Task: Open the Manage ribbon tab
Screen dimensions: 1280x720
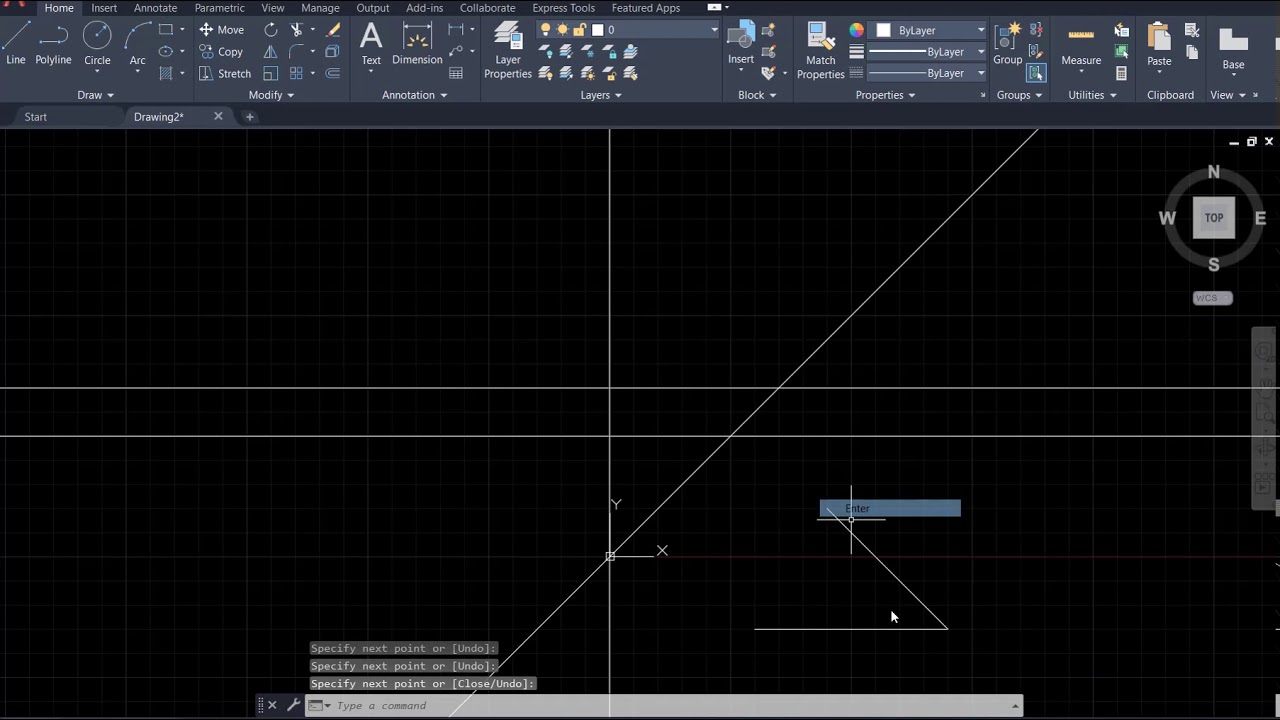Action: (320, 8)
